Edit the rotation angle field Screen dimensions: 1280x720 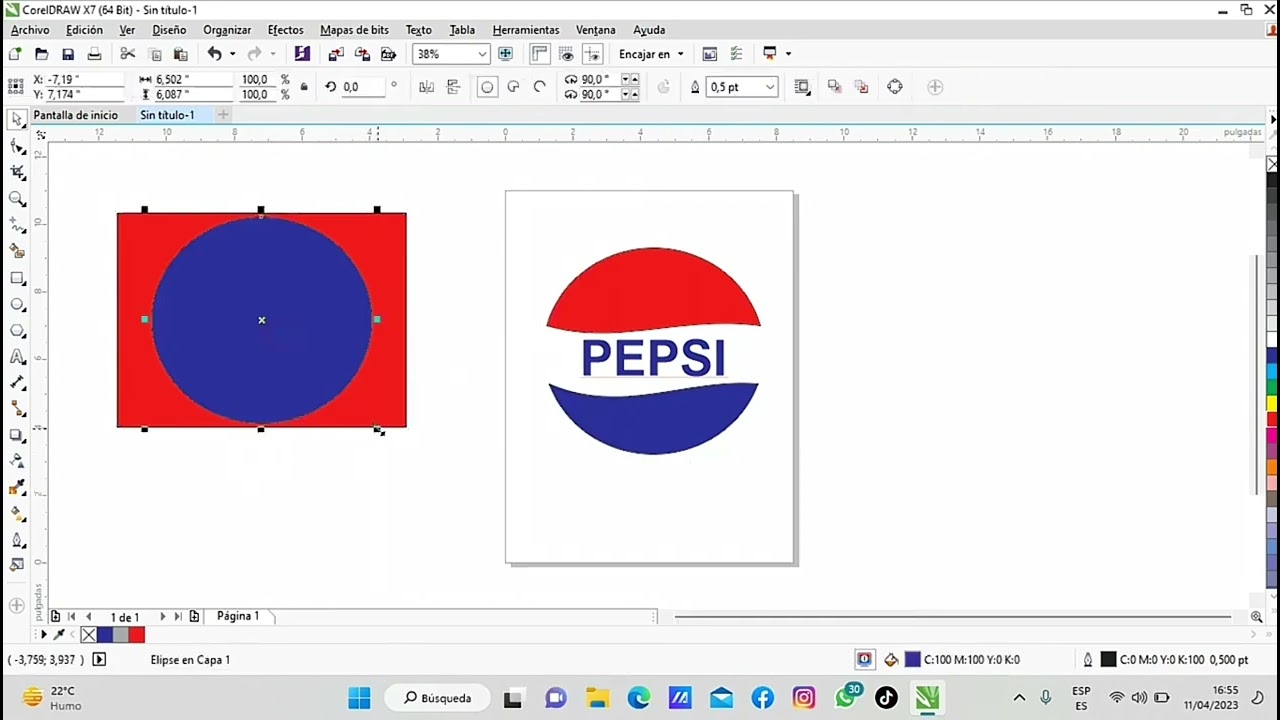tap(364, 87)
